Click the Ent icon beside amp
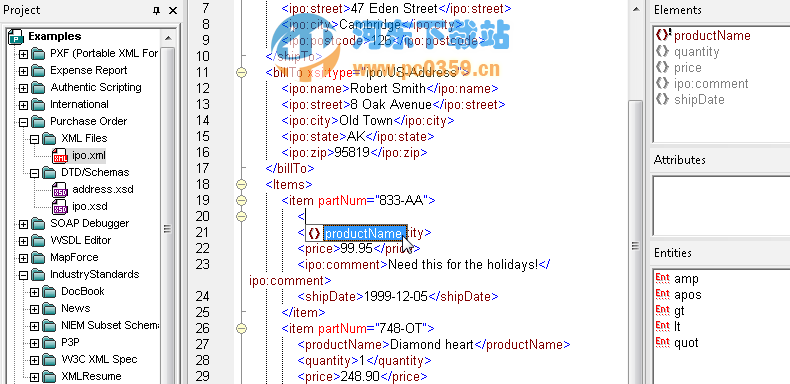Image resolution: width=790 pixels, height=384 pixels. [663, 279]
